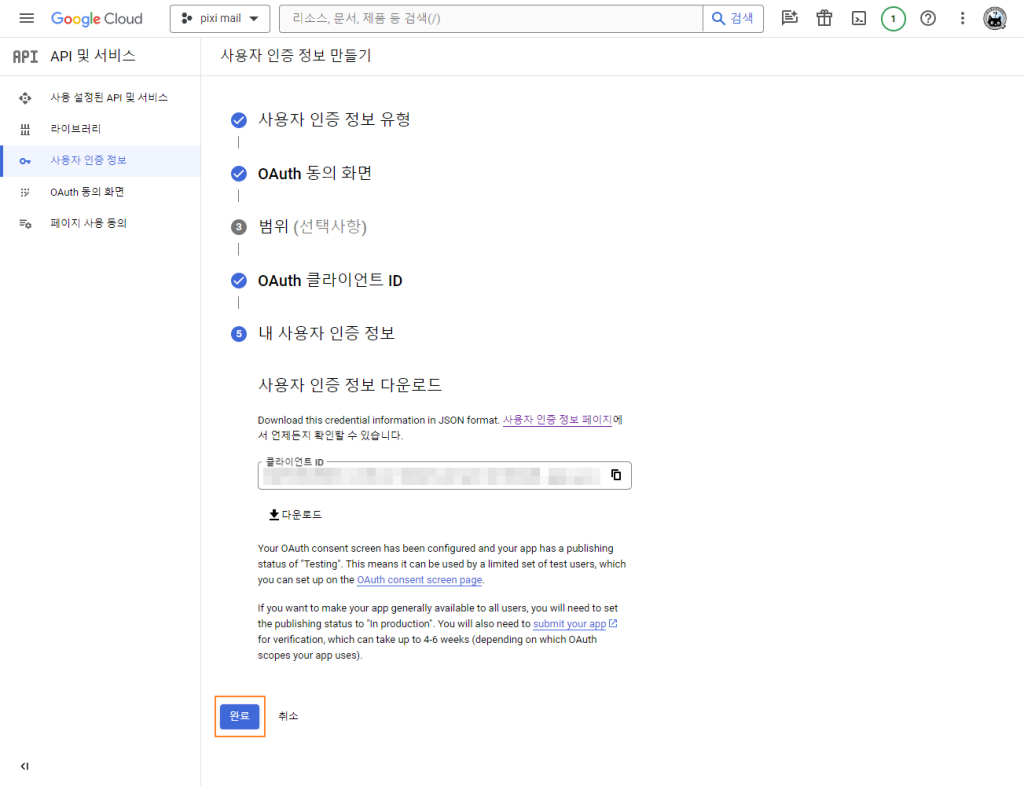Open notifications badge showing 1

(x=893, y=19)
